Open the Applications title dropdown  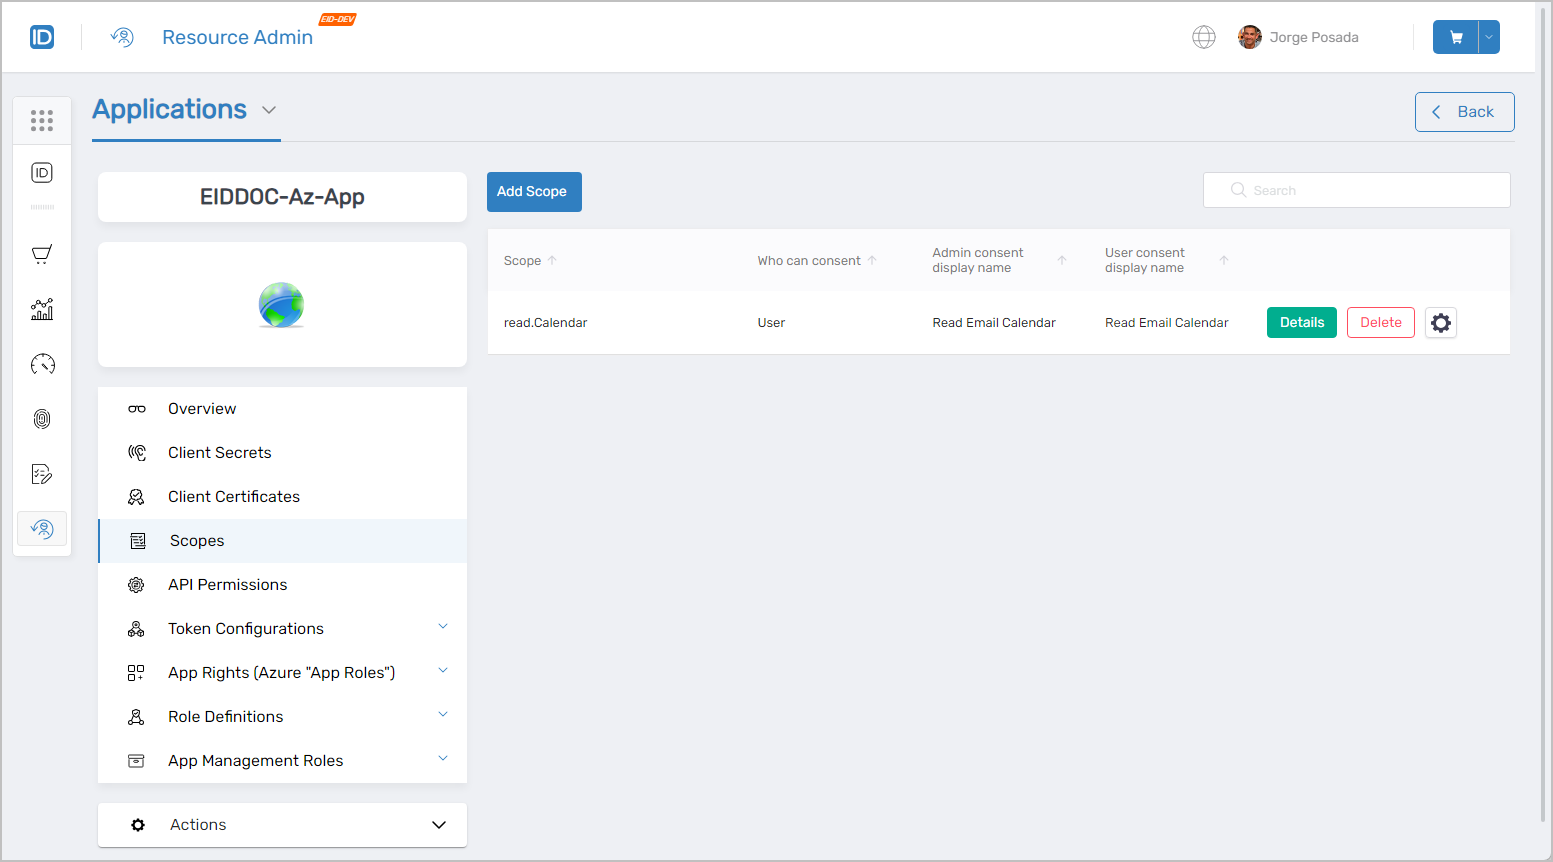269,110
